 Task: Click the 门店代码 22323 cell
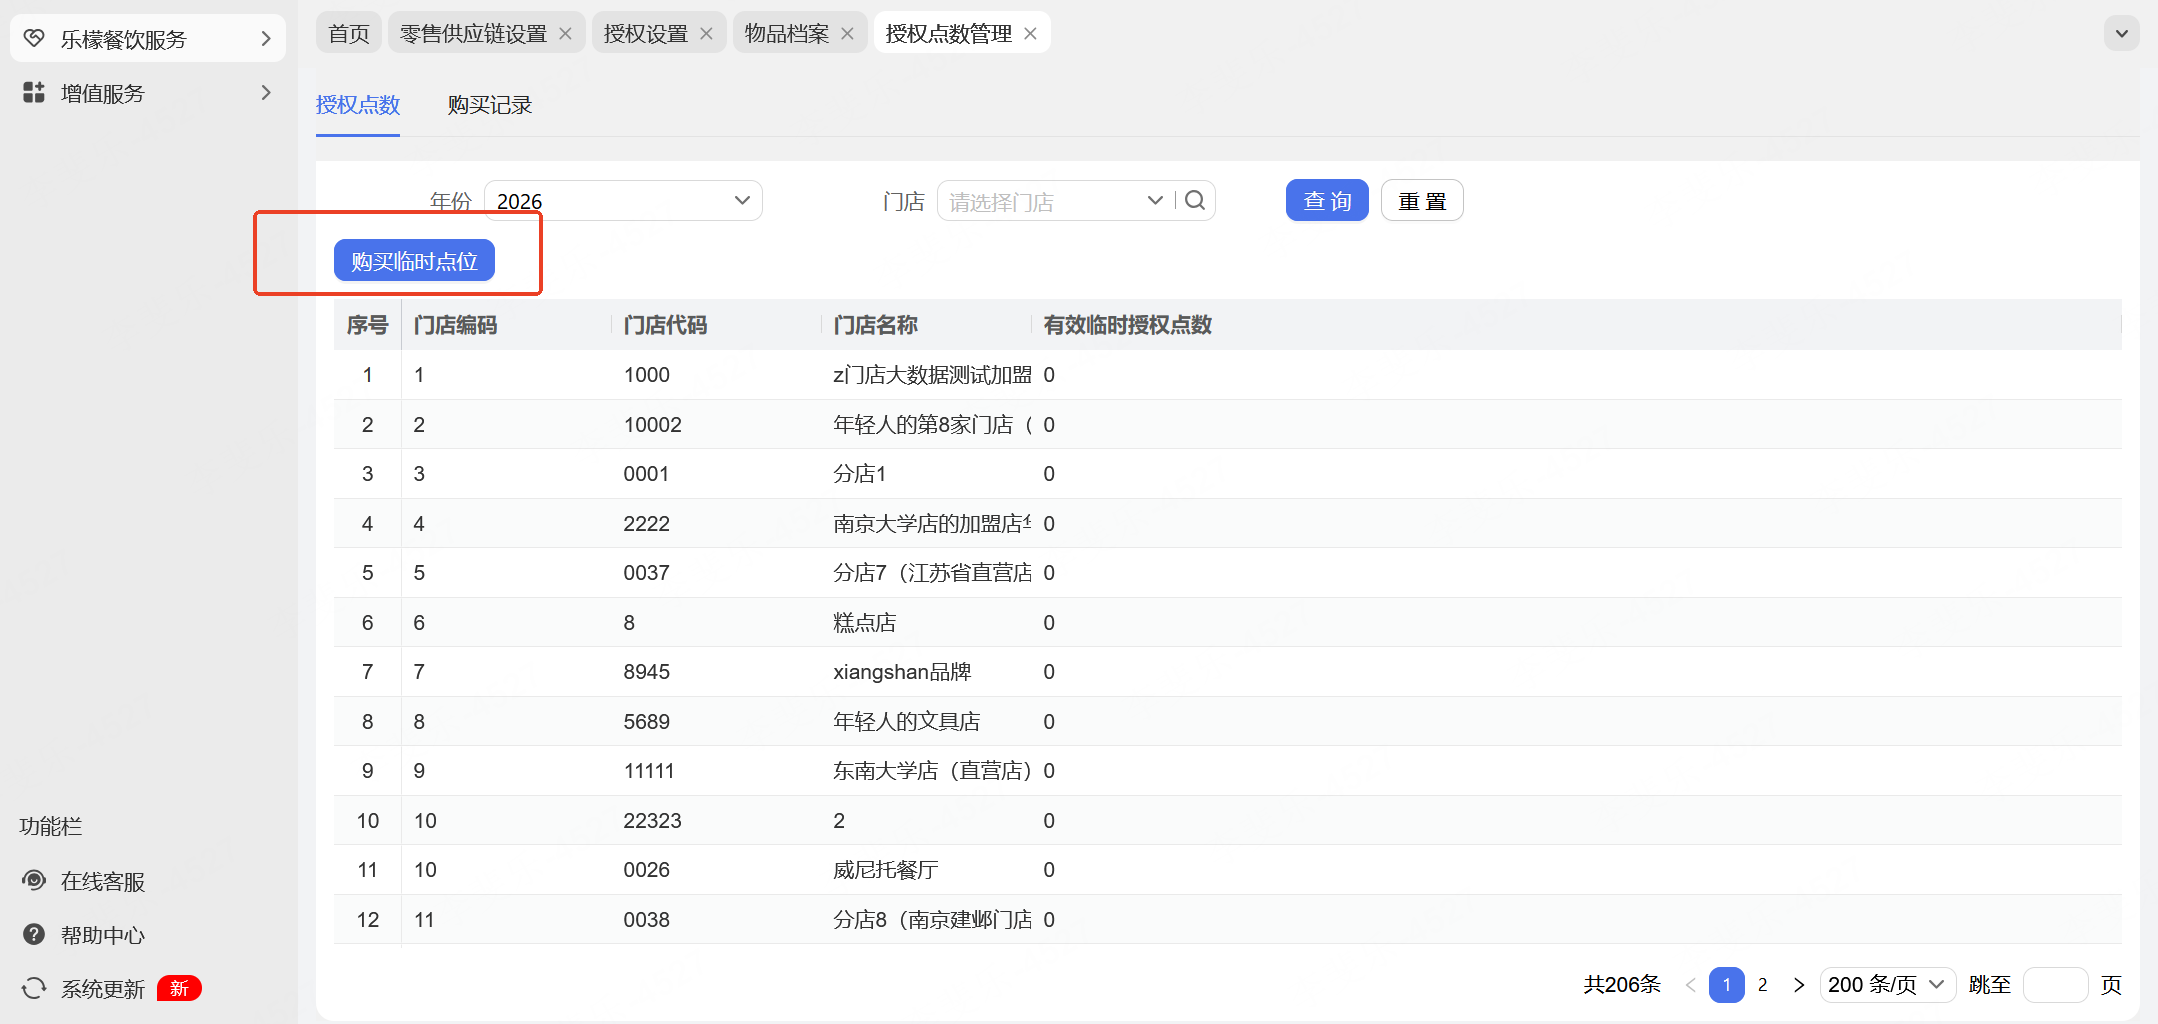pos(652,821)
